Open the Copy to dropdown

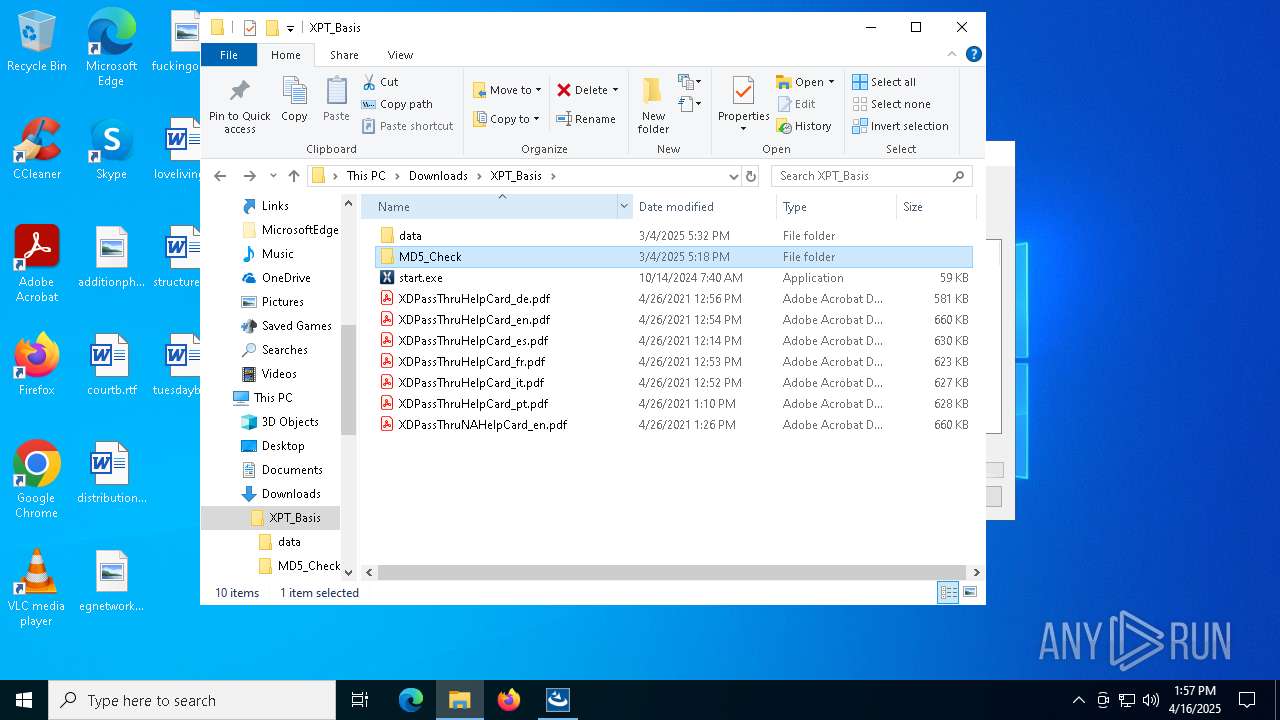pos(505,119)
